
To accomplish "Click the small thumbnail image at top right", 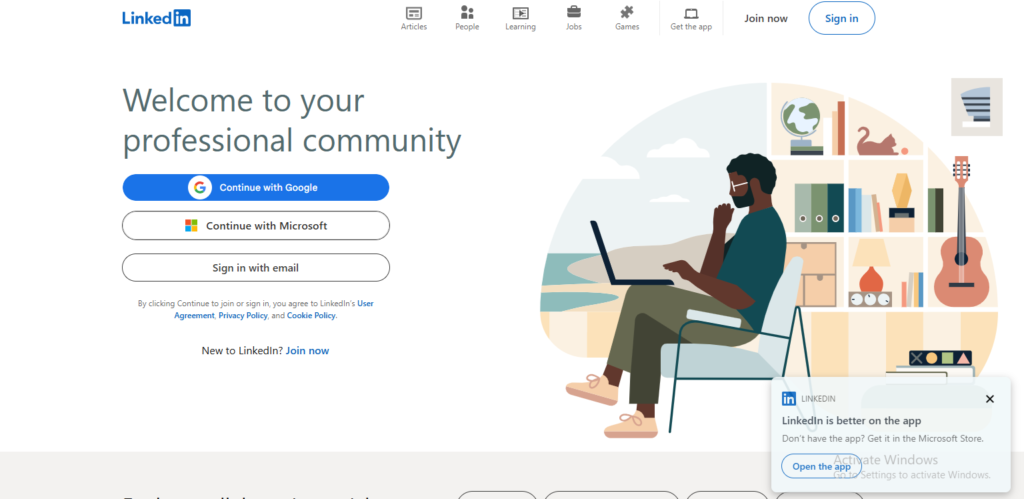I will [x=975, y=107].
